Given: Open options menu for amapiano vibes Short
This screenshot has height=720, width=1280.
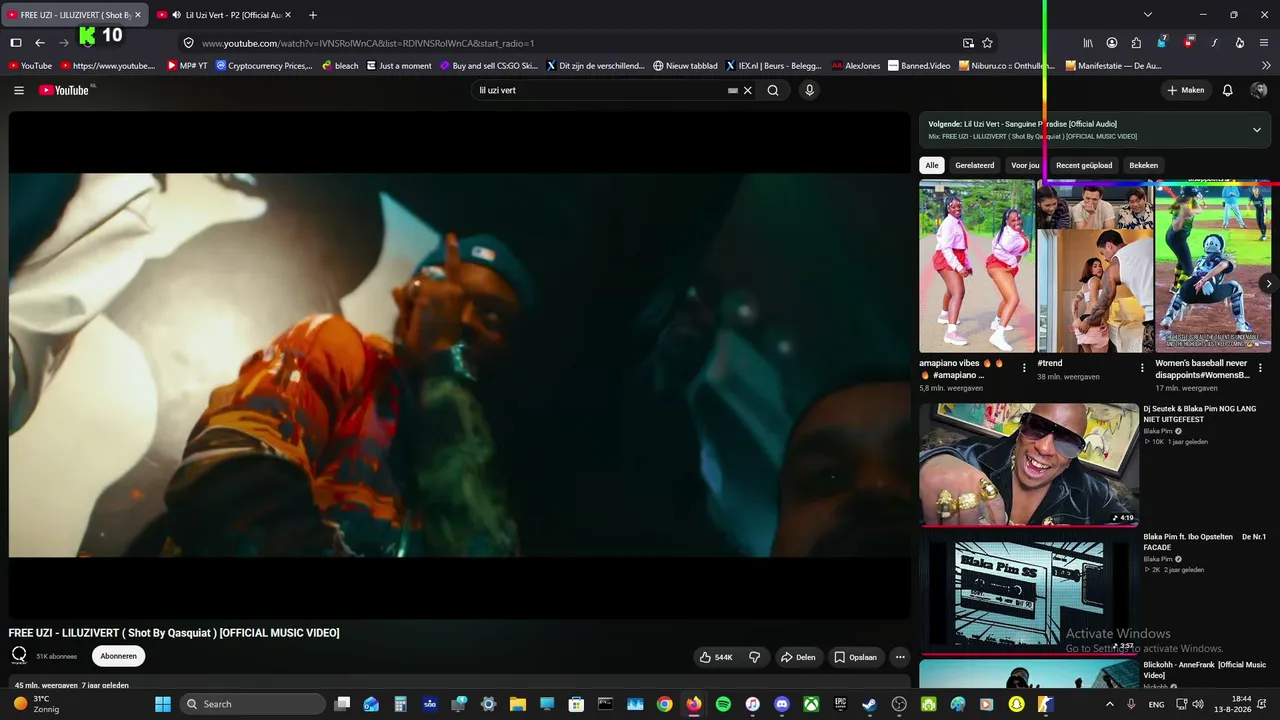Looking at the screenshot, I should pos(1024,368).
